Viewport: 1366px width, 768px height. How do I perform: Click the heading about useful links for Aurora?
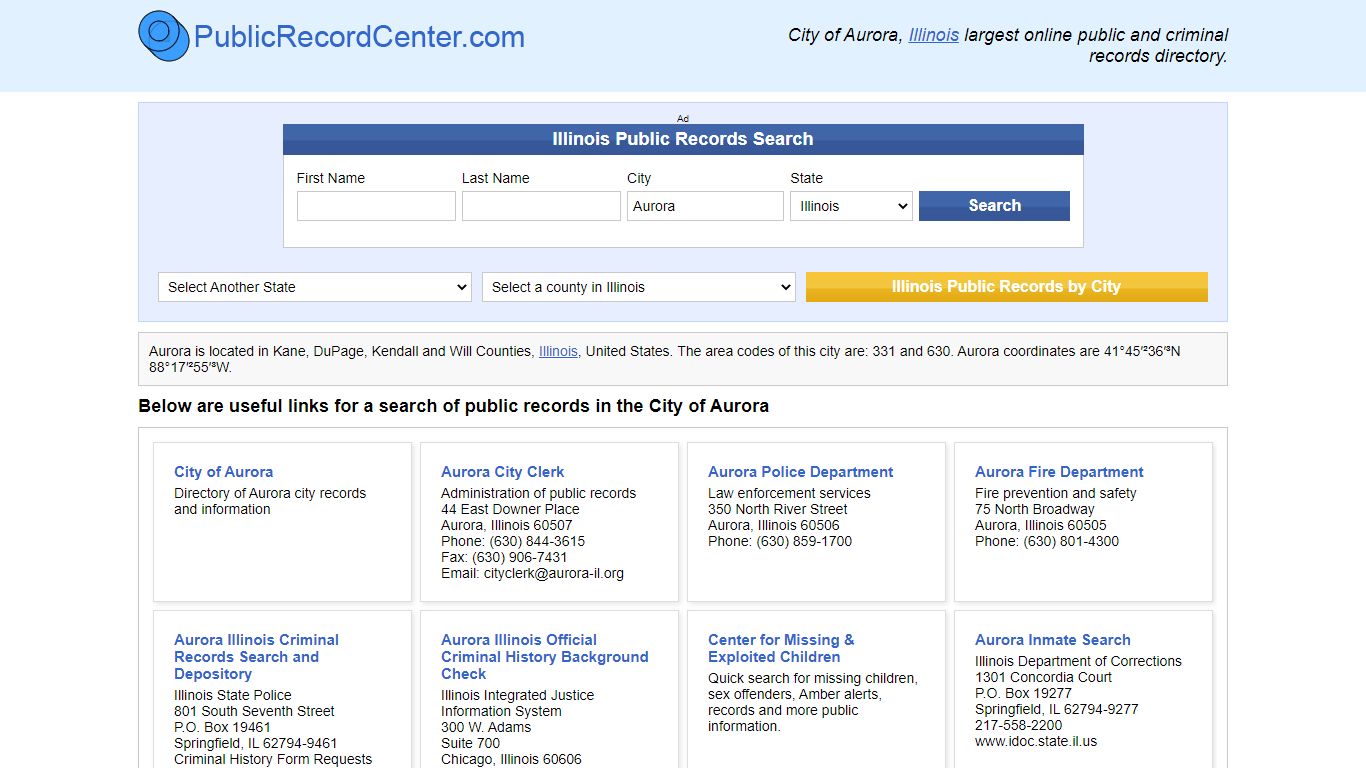[x=453, y=406]
